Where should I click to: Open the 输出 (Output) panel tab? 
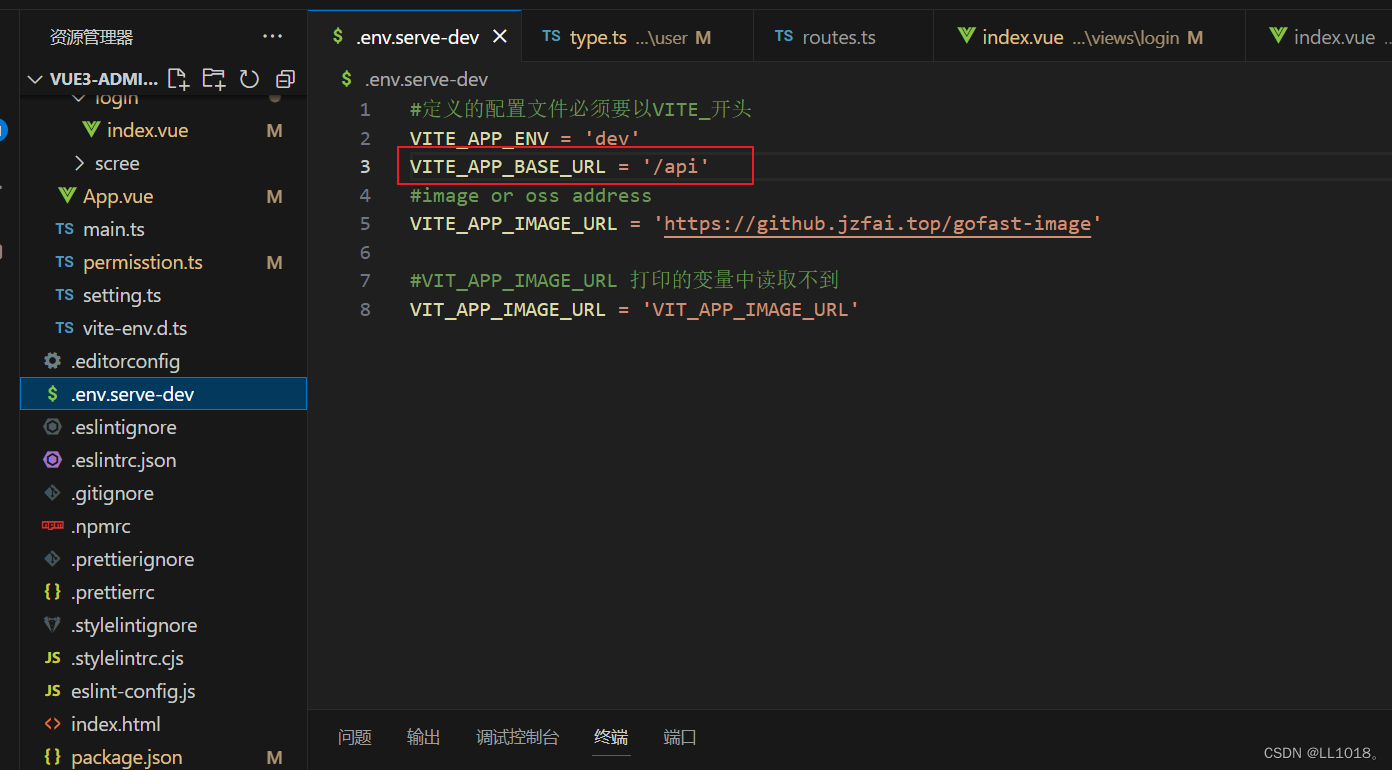pos(424,737)
